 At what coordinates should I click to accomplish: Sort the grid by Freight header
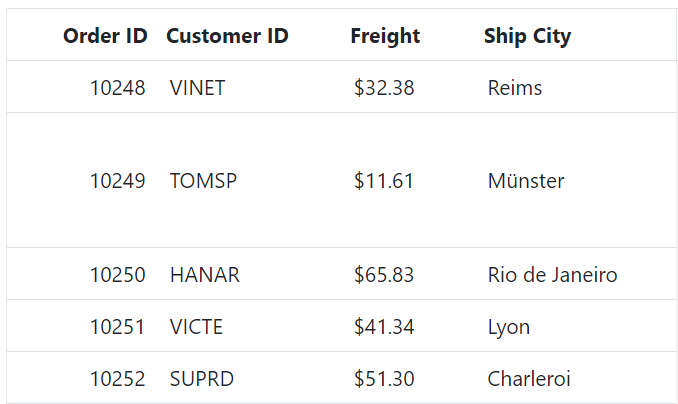tap(385, 36)
